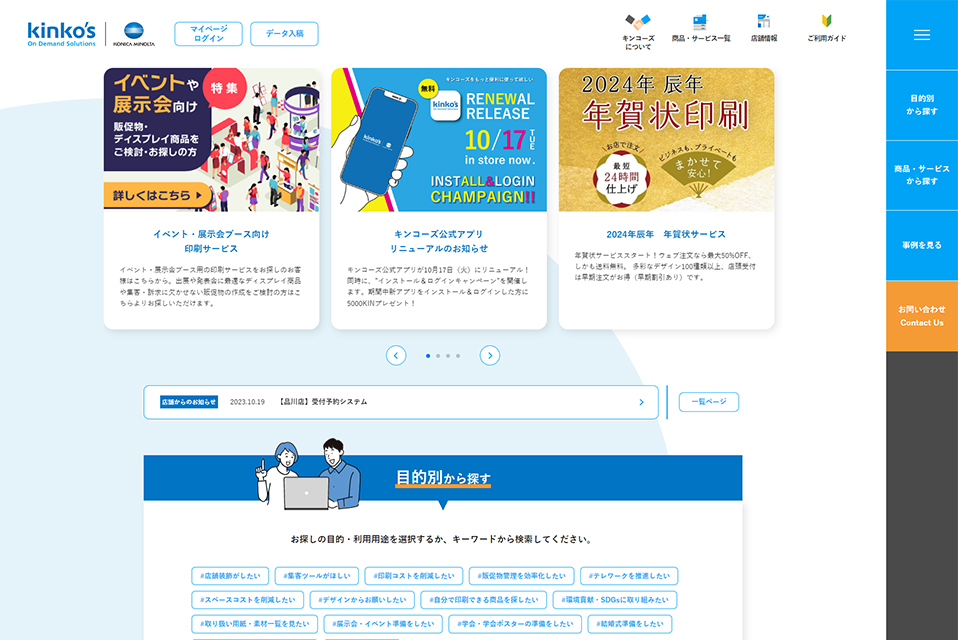This screenshot has width=958, height=640.
Task: Click the データ入稿 button
Action: [284, 34]
